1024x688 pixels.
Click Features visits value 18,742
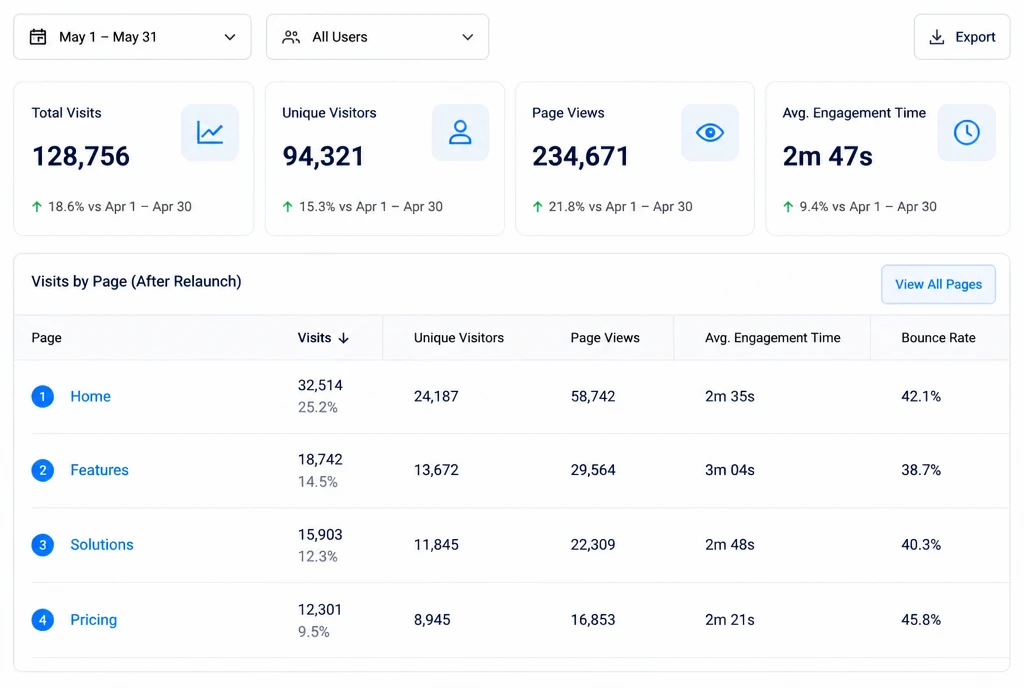320,460
